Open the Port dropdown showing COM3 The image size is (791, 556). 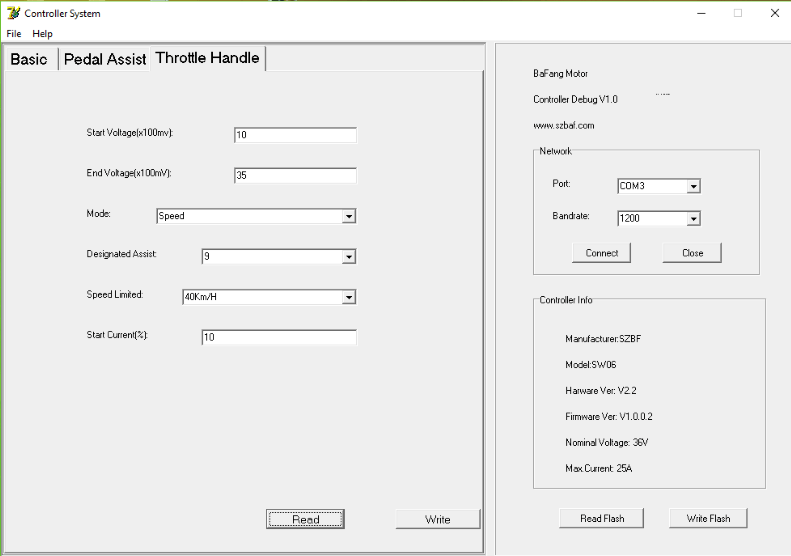659,186
